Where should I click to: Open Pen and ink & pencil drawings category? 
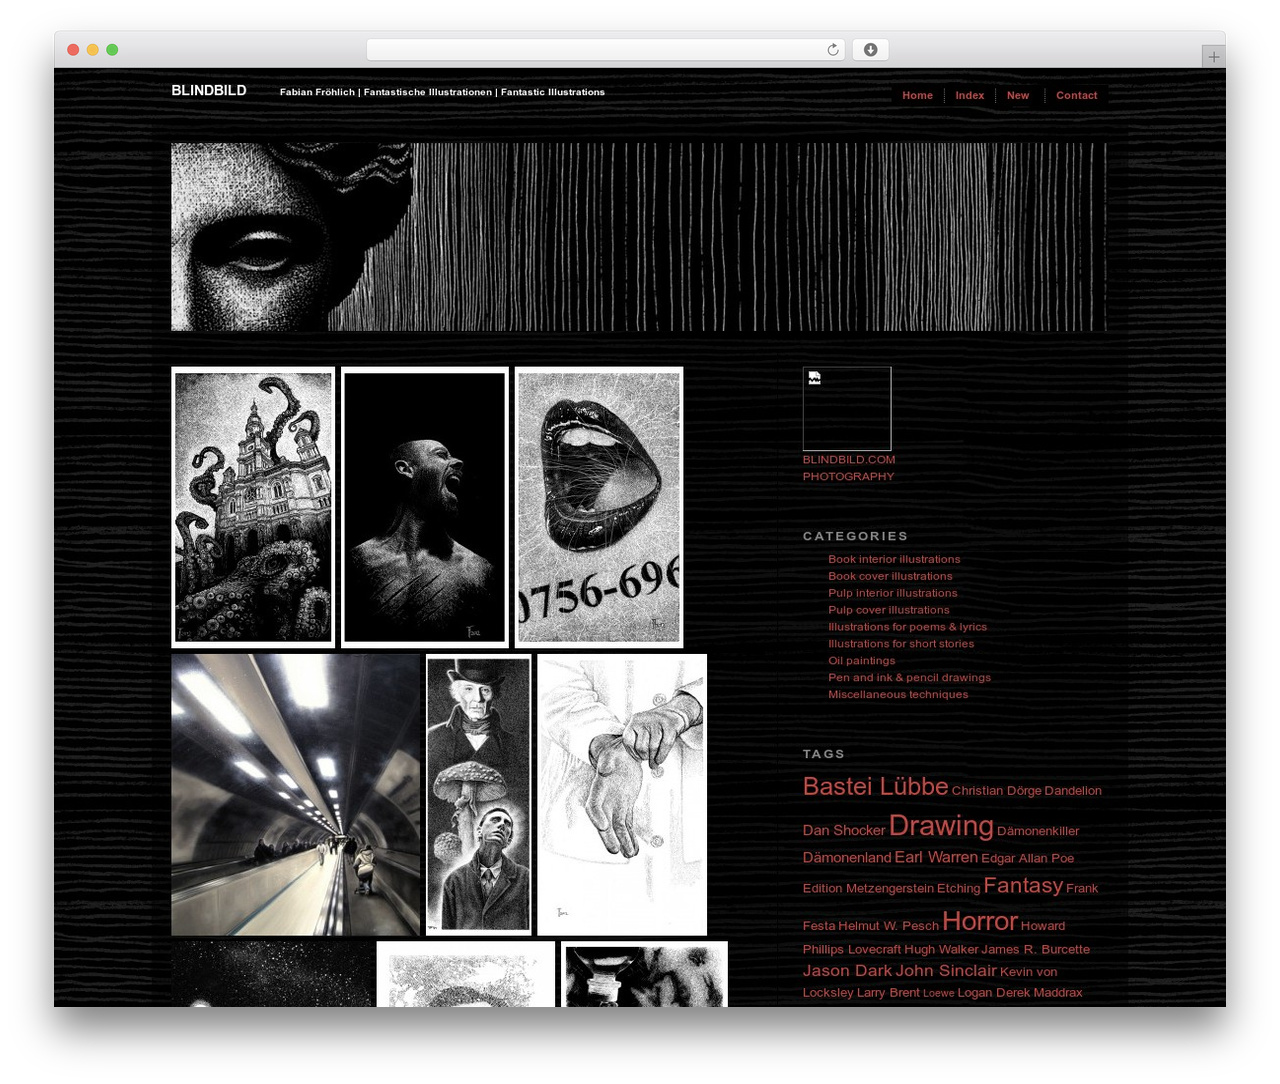pyautogui.click(x=909, y=678)
